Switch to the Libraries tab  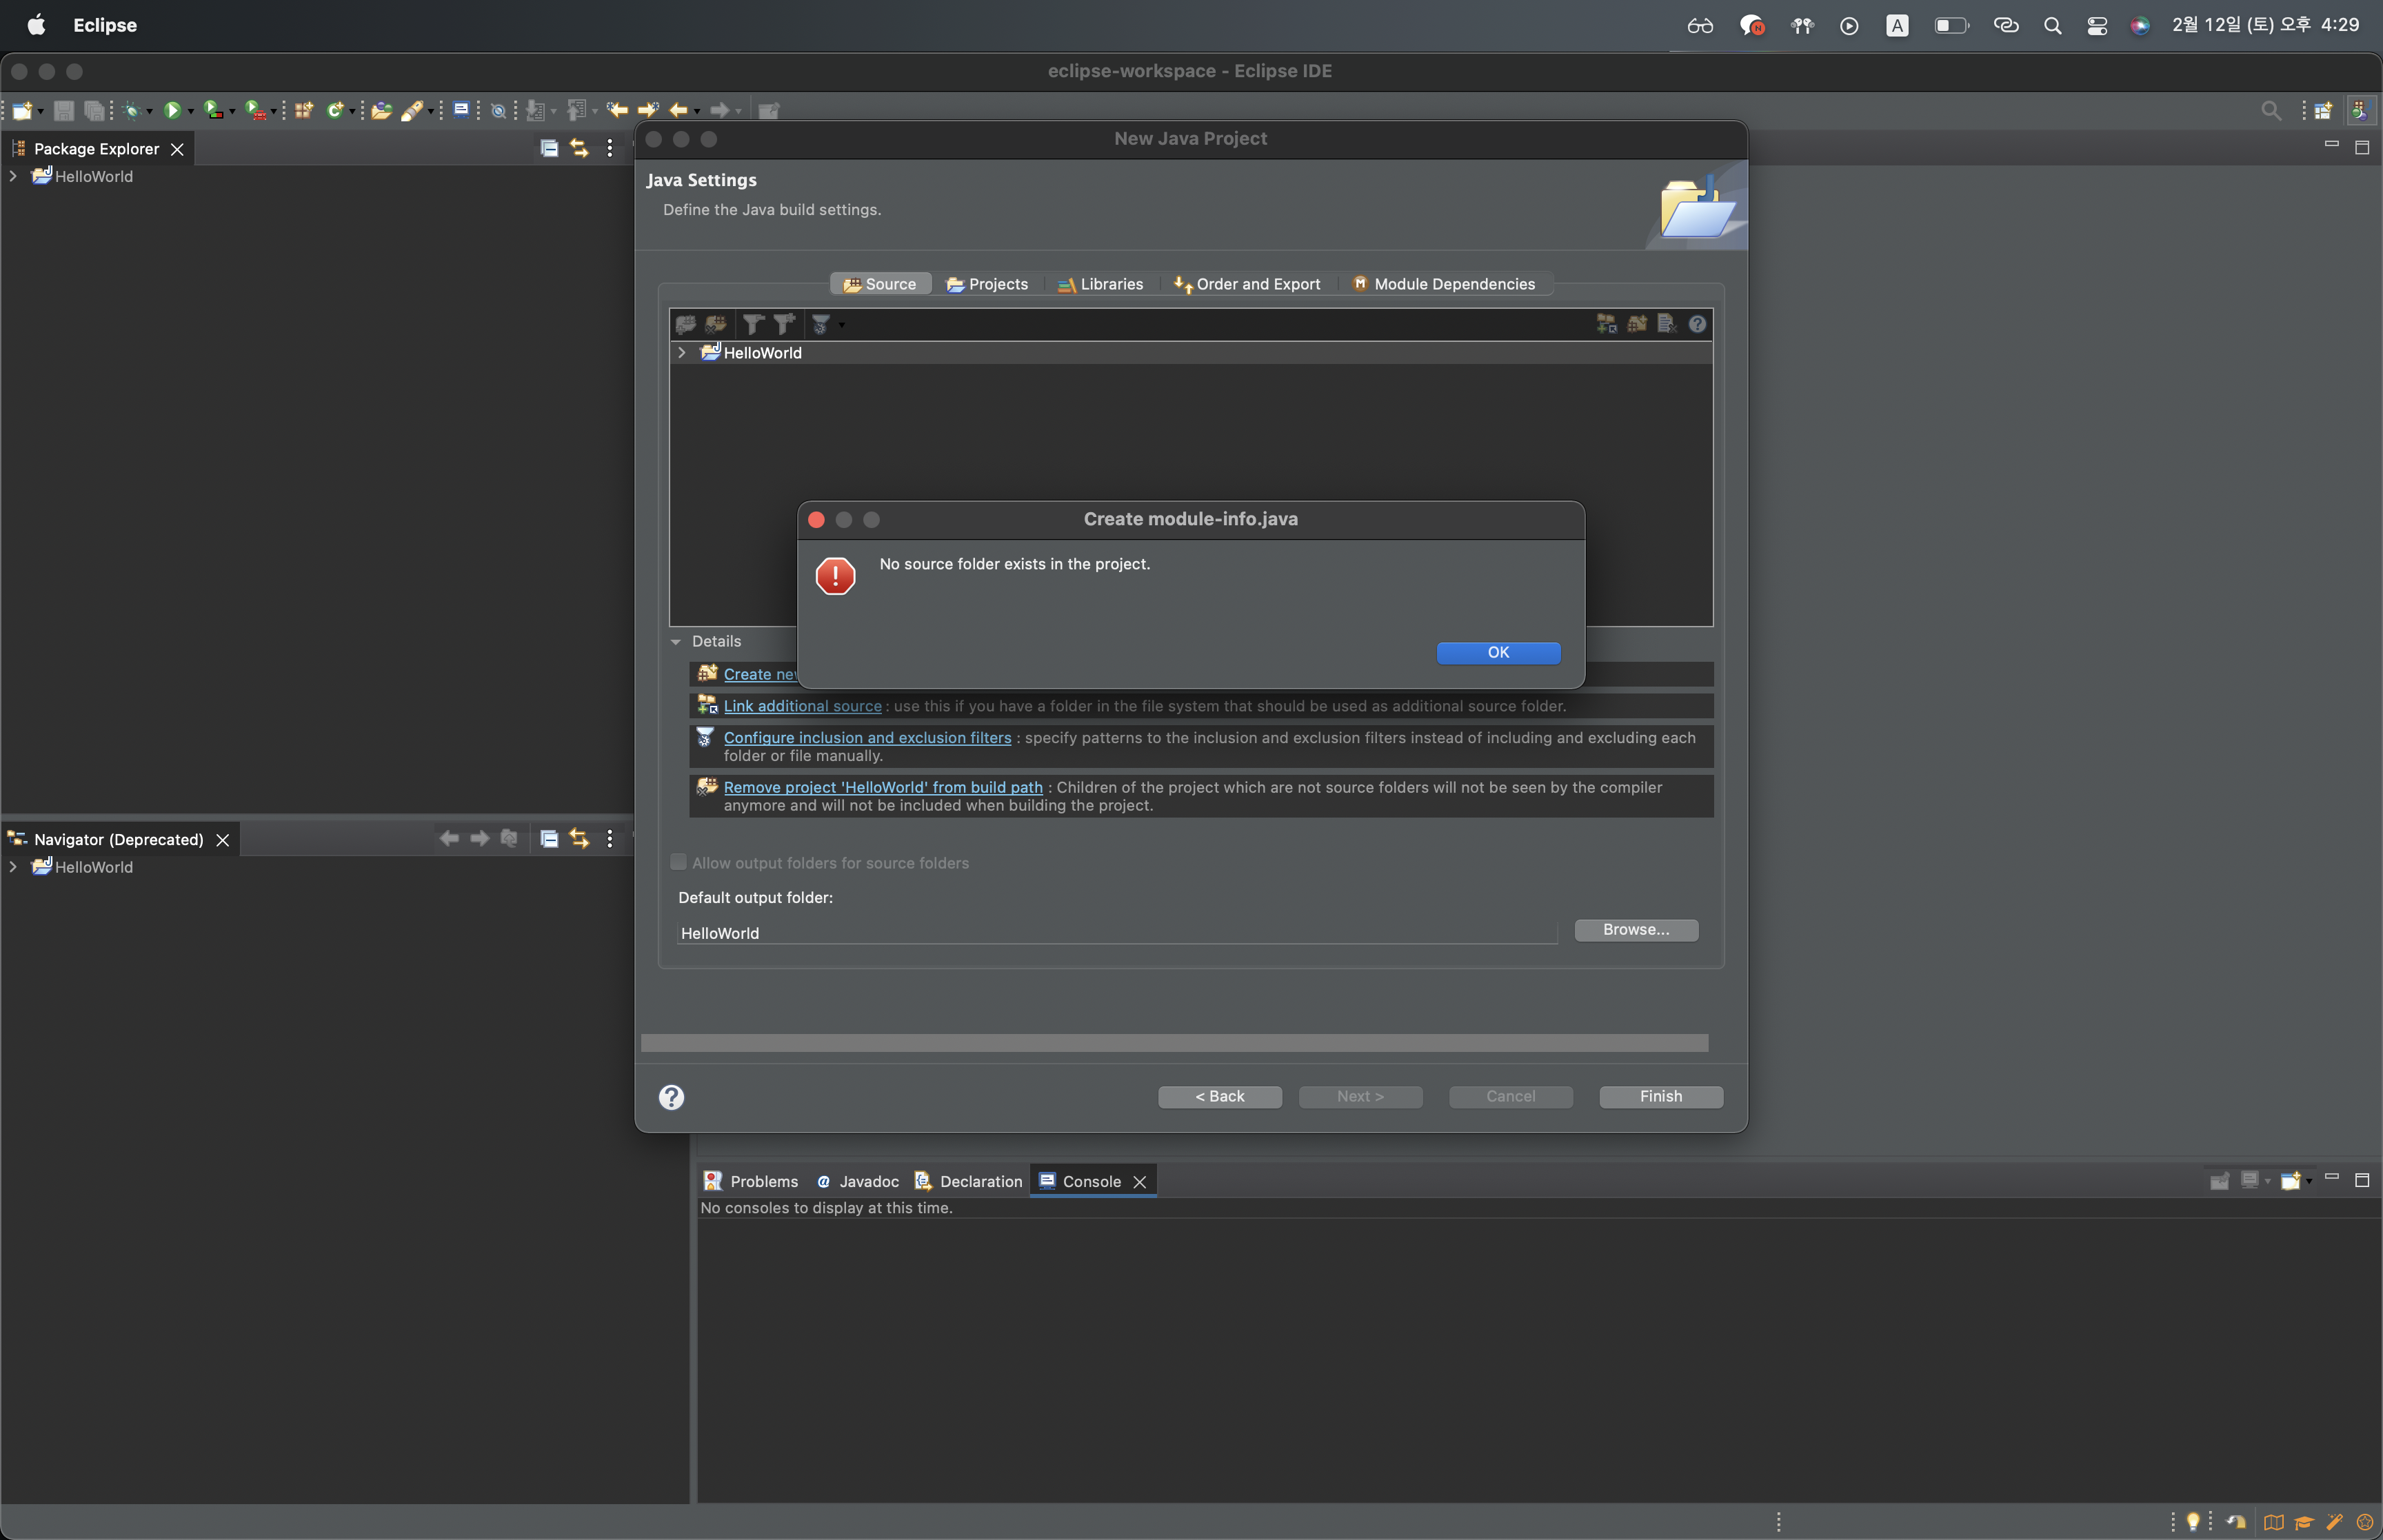click(x=1100, y=284)
